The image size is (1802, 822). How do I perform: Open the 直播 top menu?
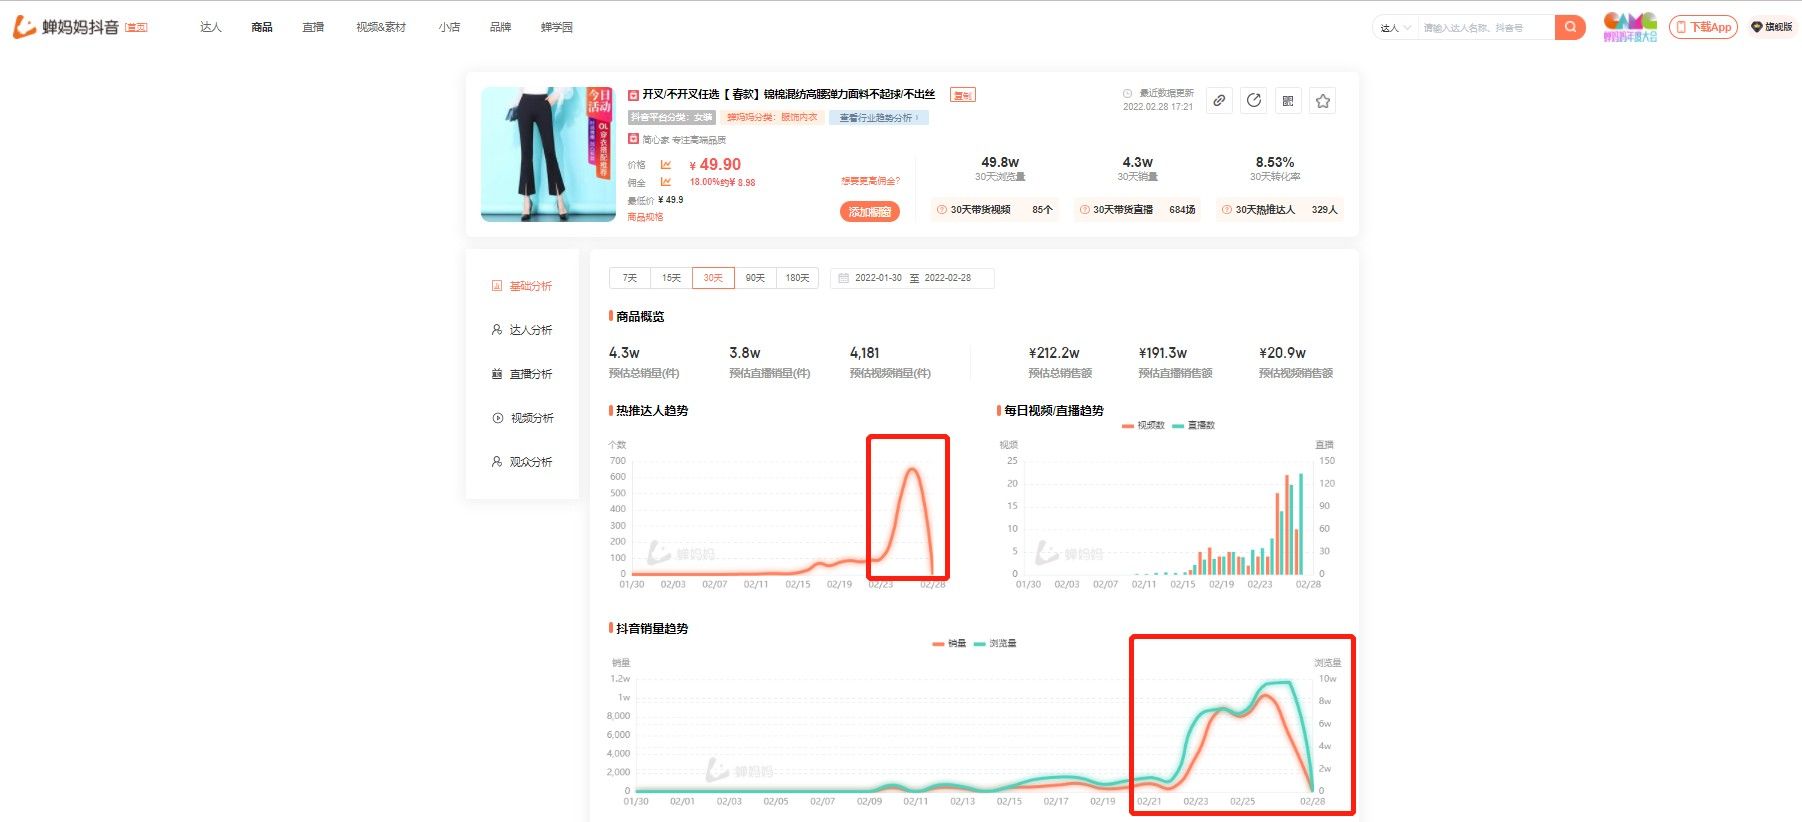(313, 27)
